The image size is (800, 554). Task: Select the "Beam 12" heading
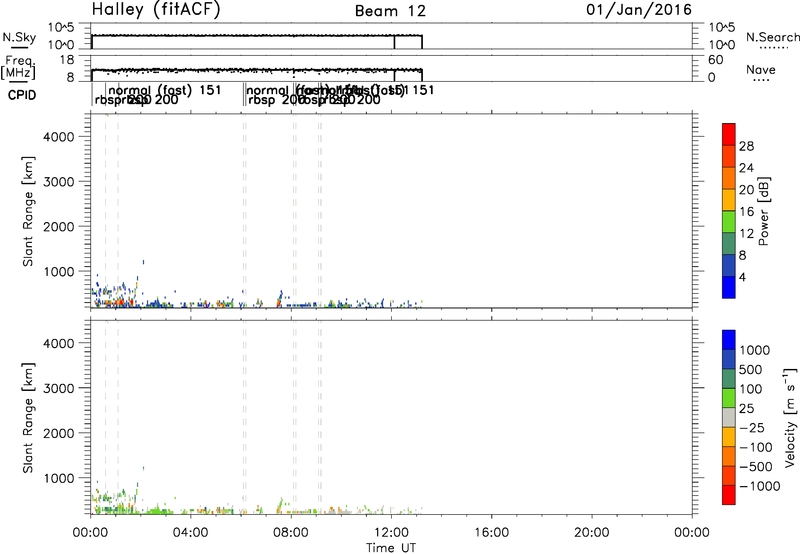[x=390, y=11]
